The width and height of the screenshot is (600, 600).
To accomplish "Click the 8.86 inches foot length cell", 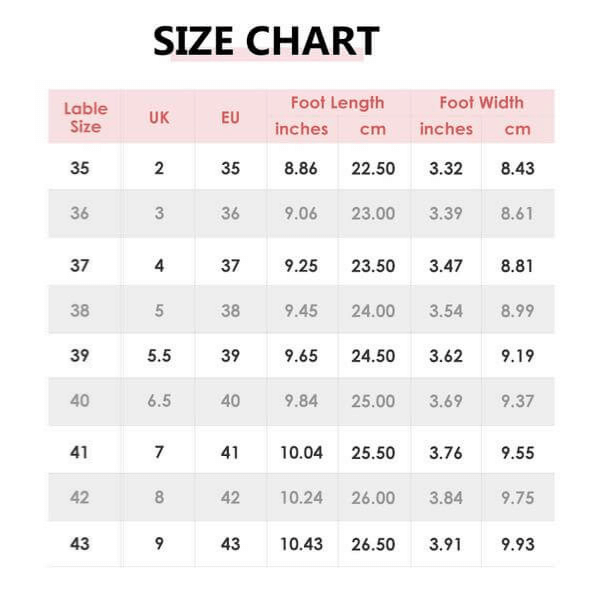I will pos(301,168).
